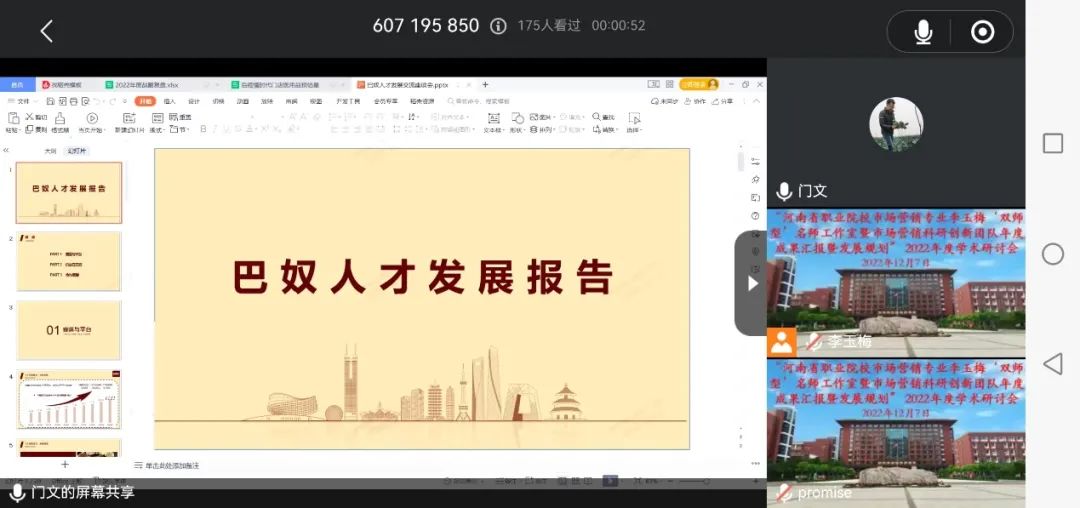Toggle the meeting recording button
This screenshot has height=508, width=1080.
(x=983, y=32)
